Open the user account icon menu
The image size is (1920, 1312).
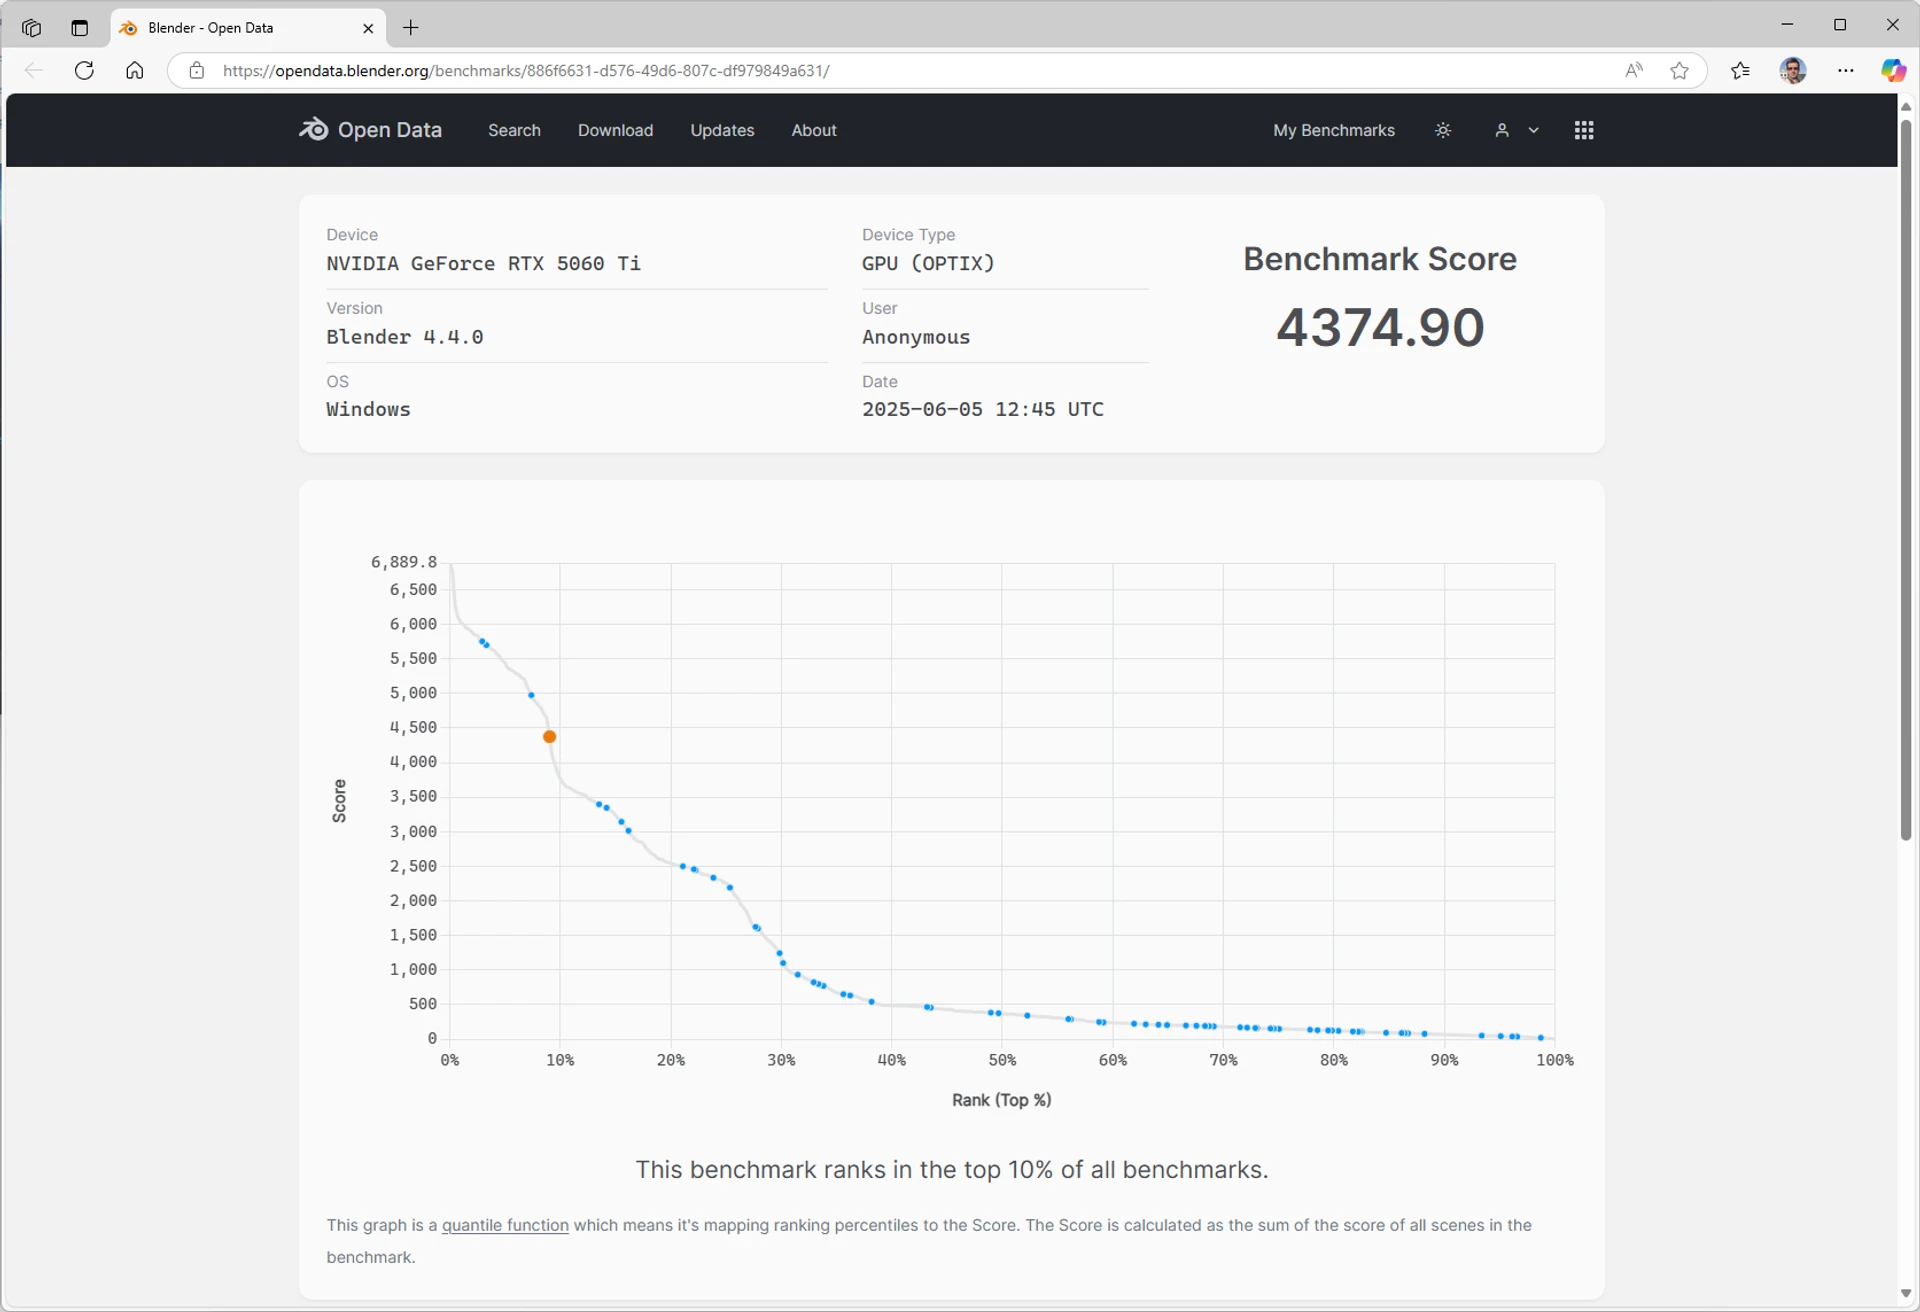[1501, 130]
